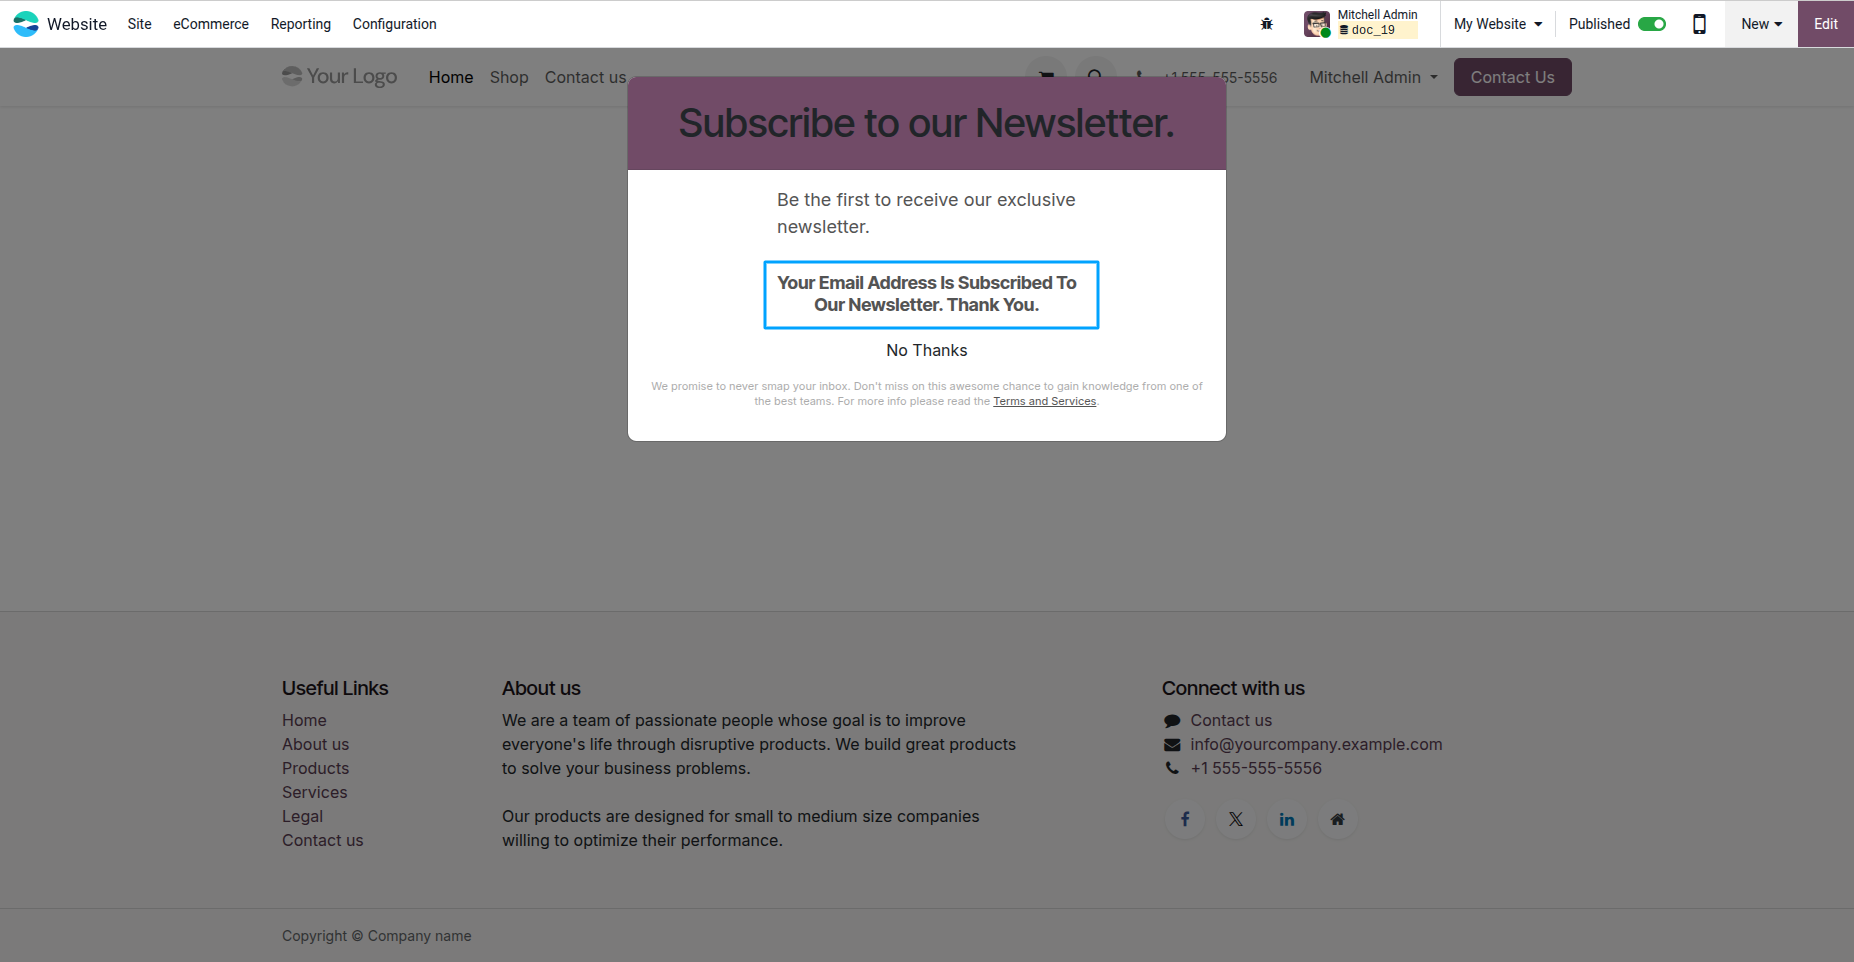Click the phone icon beside footer number
This screenshot has height=962, width=1854.
click(x=1172, y=768)
